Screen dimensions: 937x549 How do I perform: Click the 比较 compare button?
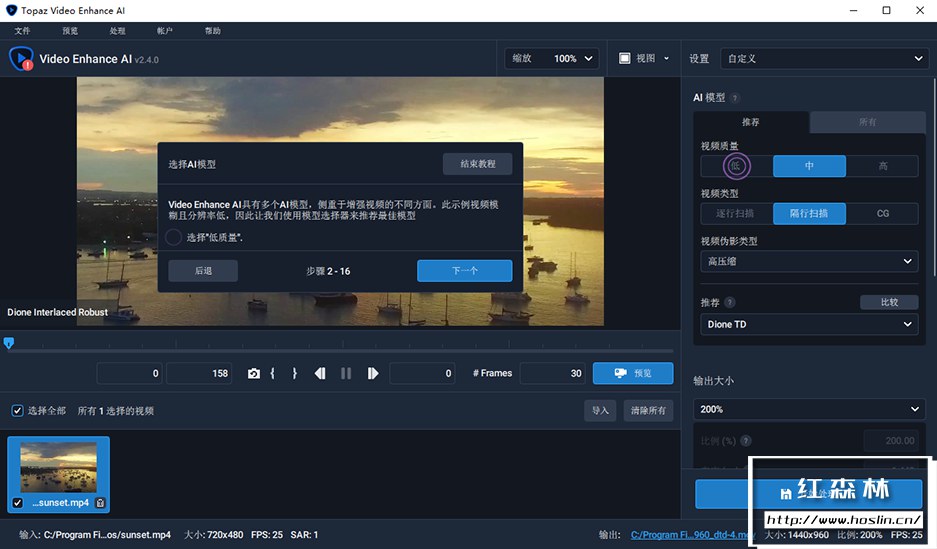coord(889,302)
